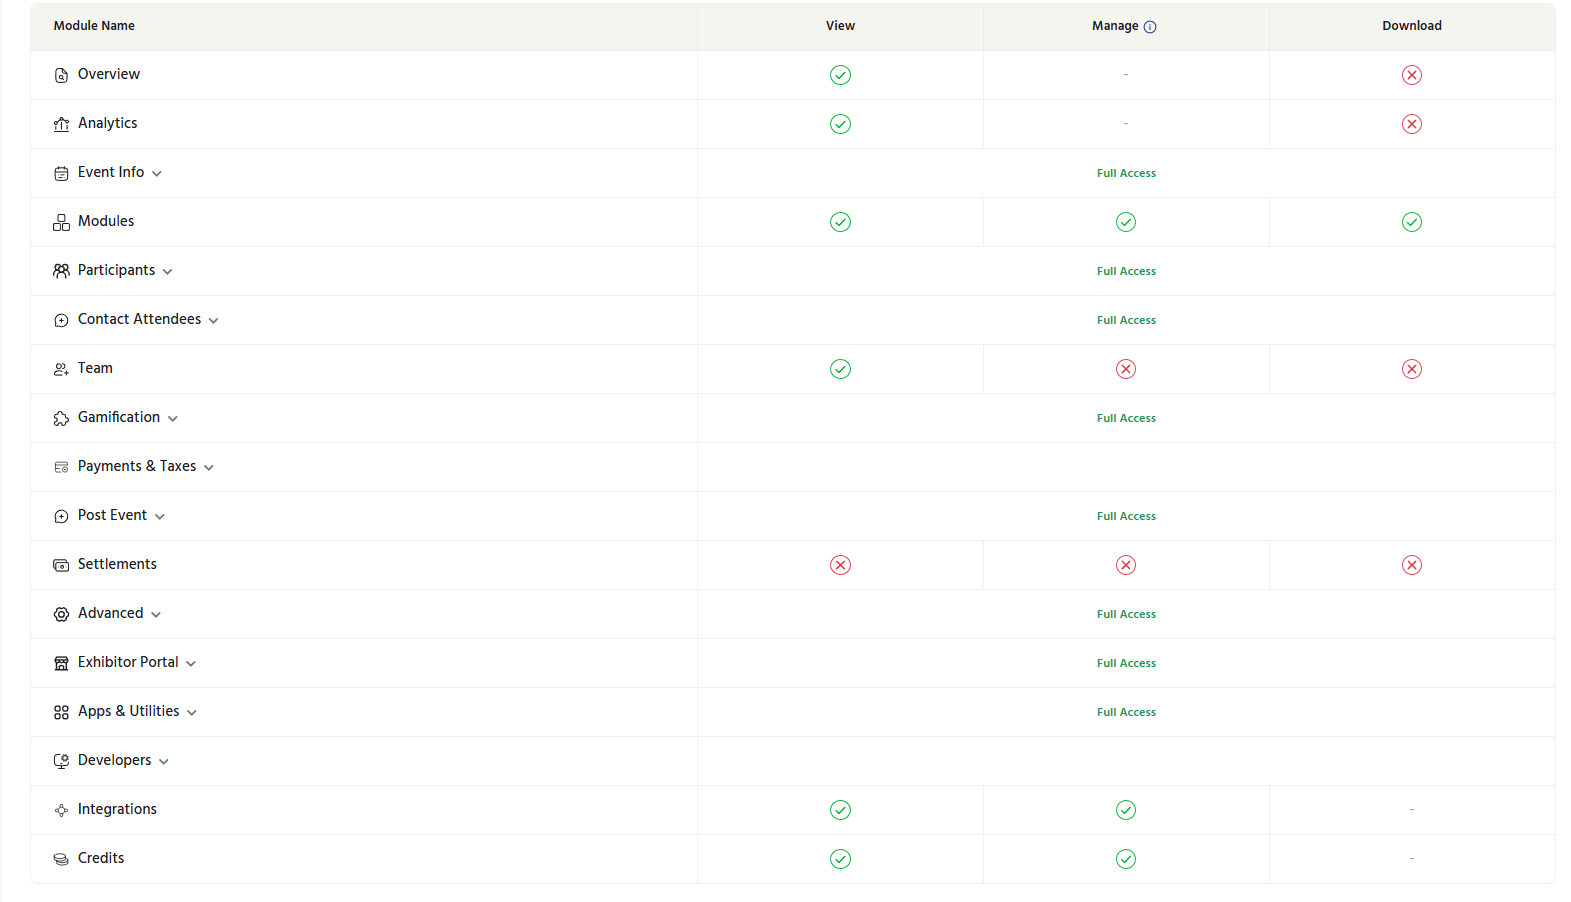Click the Payments & Taxes icon
Image resolution: width=1571 pixels, height=902 pixels.
(61, 467)
